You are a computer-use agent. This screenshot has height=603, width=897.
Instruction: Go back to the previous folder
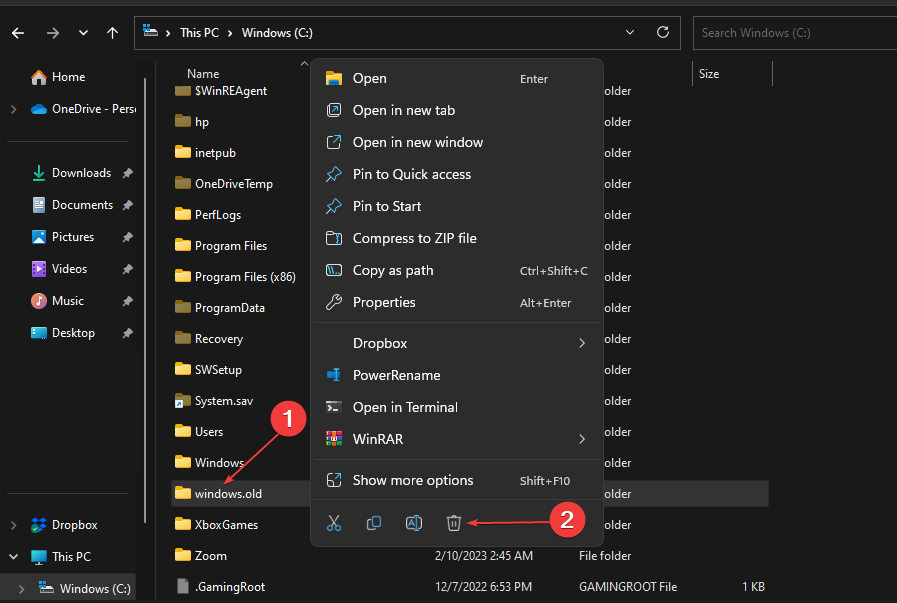17,32
